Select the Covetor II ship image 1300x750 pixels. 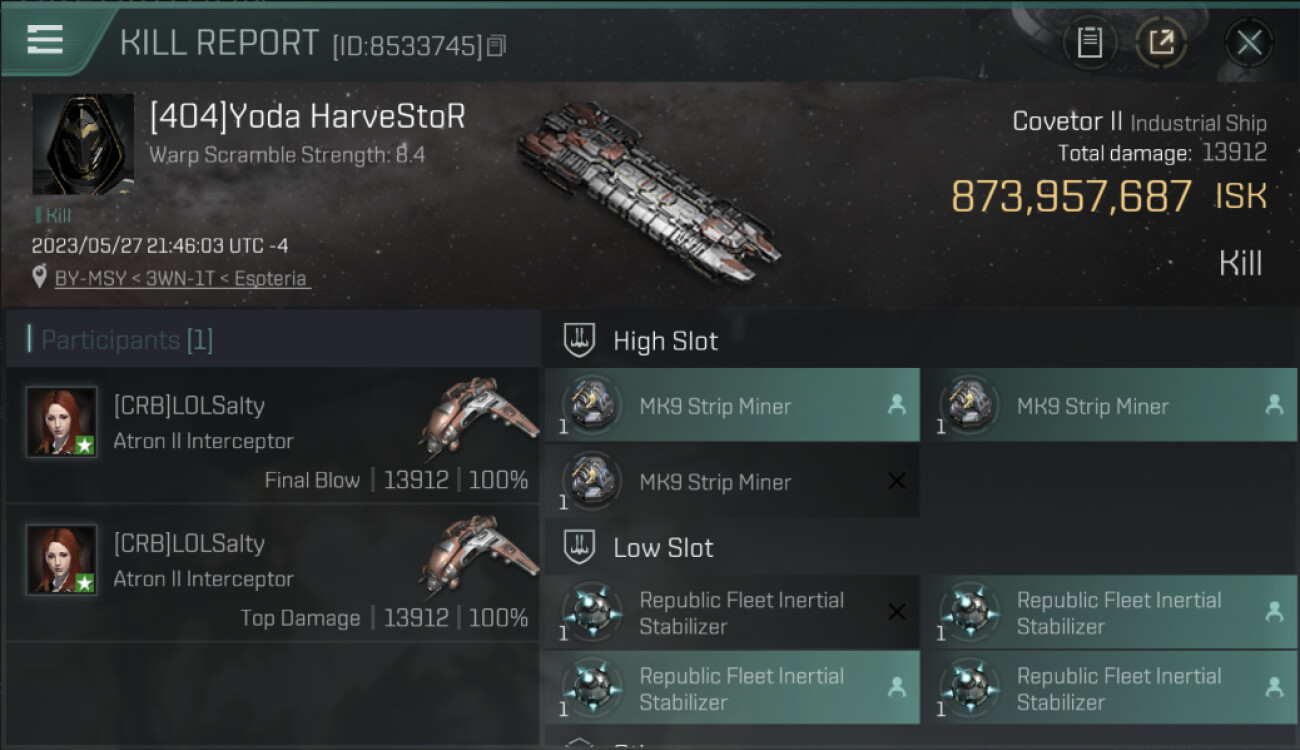click(649, 190)
